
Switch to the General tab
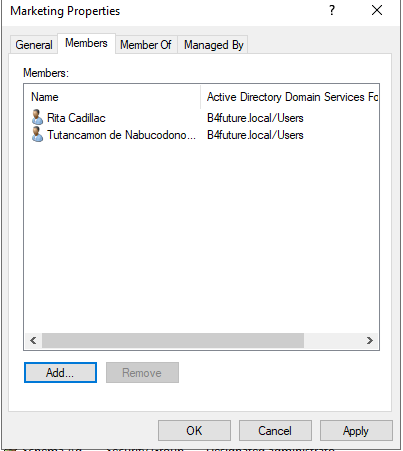[x=34, y=45]
